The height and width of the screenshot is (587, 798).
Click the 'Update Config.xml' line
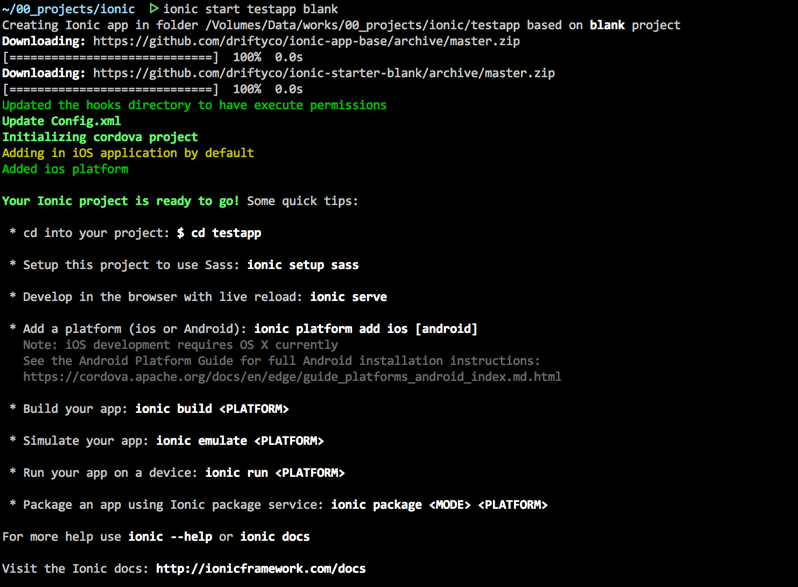click(x=62, y=121)
